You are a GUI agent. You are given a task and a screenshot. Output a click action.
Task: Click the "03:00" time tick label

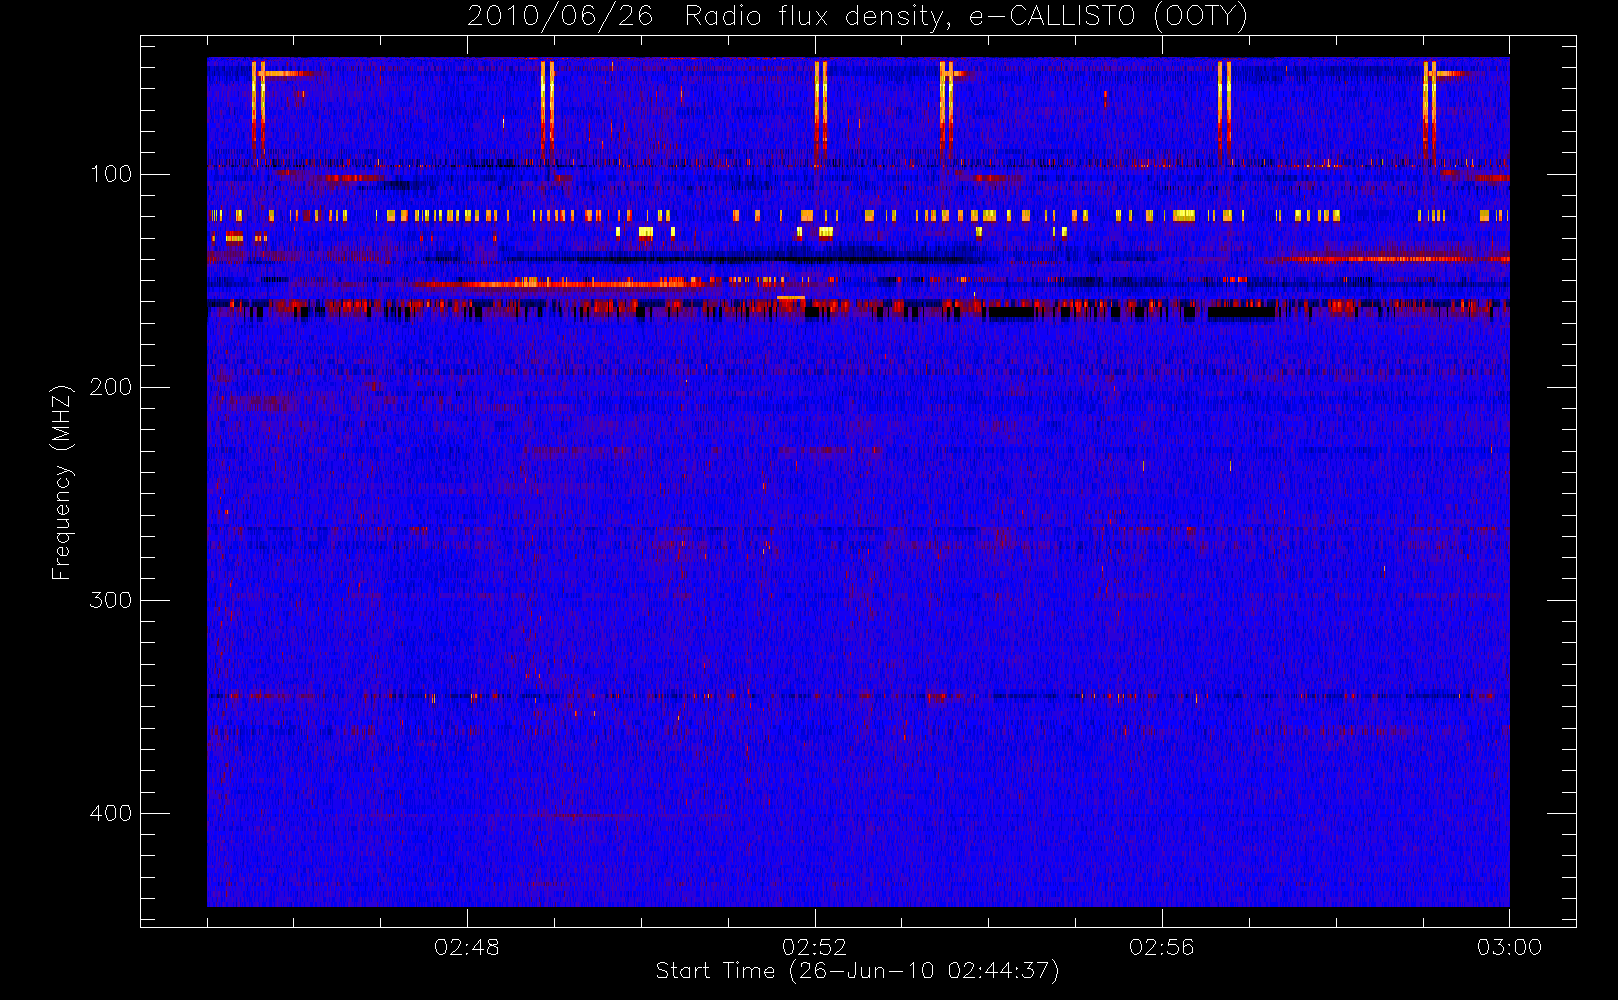click(1509, 947)
